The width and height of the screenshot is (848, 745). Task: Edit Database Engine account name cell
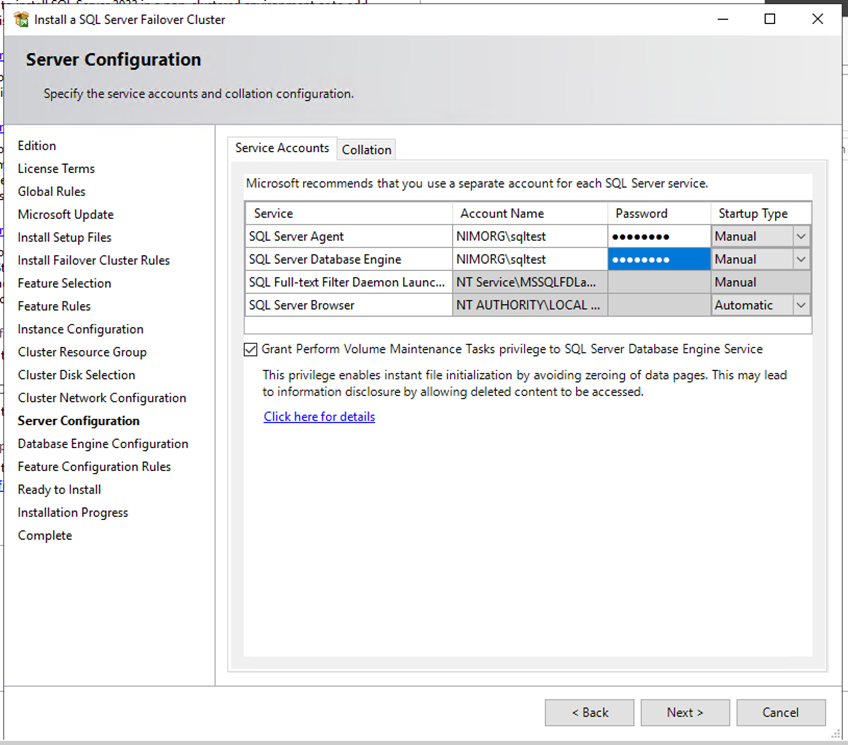coord(529,260)
